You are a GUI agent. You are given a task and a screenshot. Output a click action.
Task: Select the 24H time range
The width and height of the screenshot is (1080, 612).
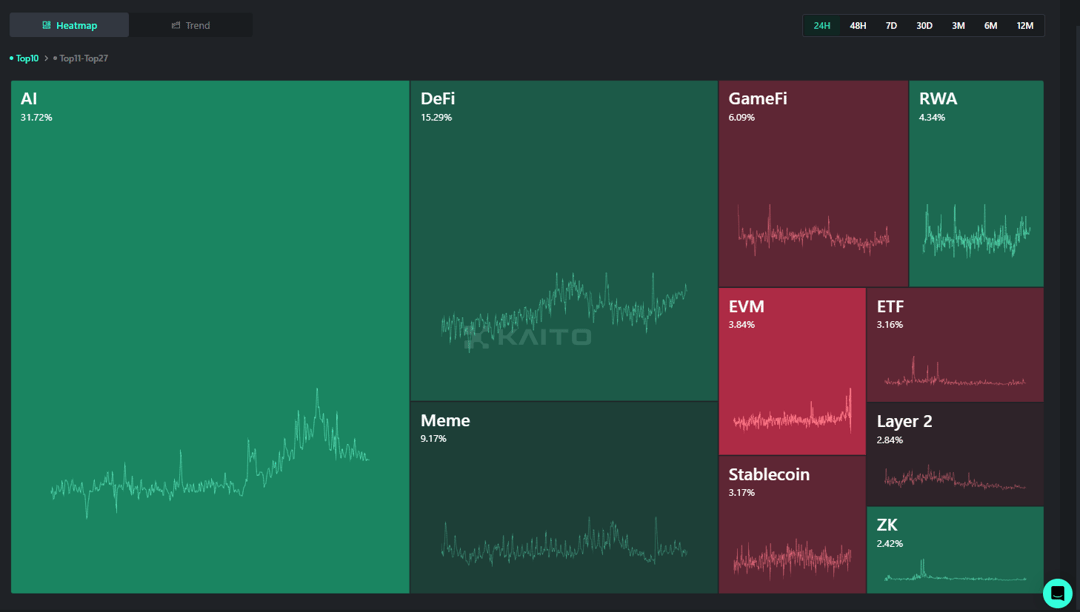pyautogui.click(x=822, y=25)
